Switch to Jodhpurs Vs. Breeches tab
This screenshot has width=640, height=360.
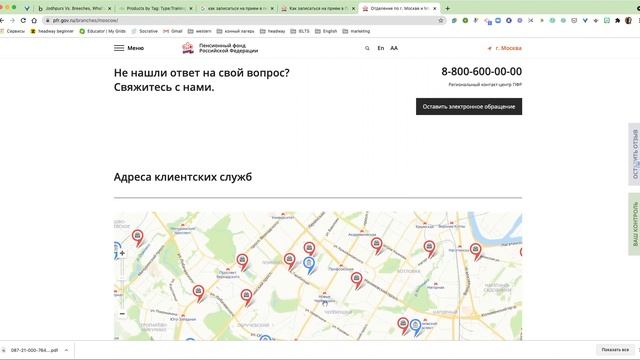tap(73, 8)
